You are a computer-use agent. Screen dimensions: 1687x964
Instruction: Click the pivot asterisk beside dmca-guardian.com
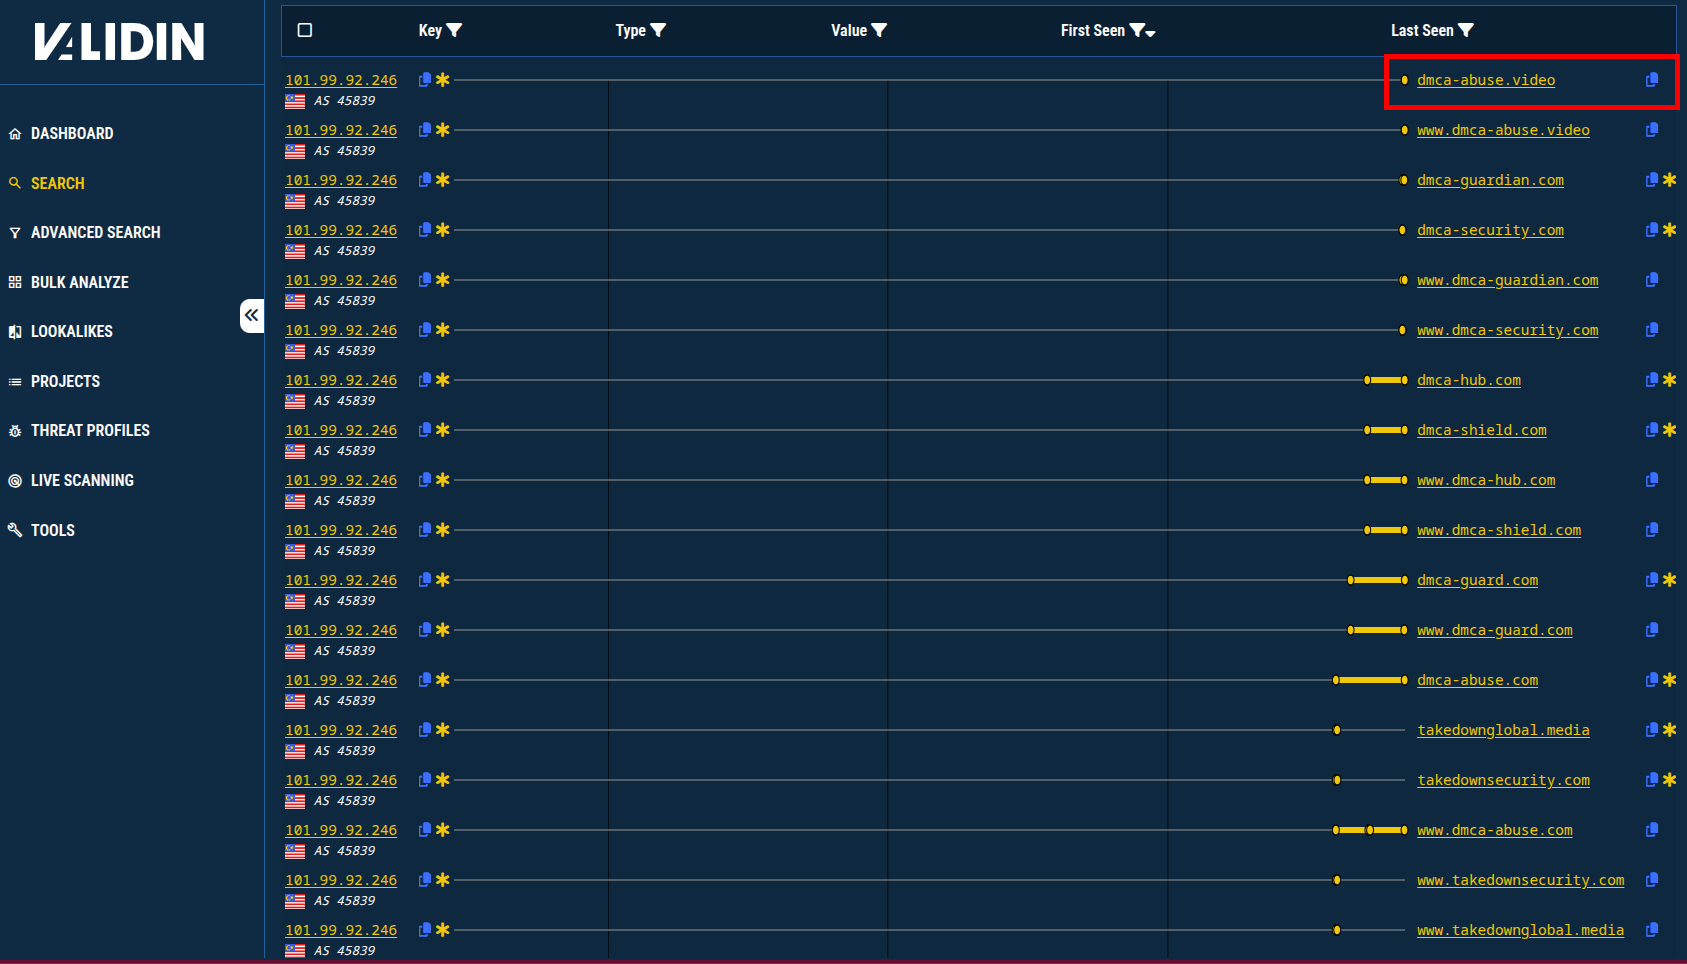[1669, 180]
